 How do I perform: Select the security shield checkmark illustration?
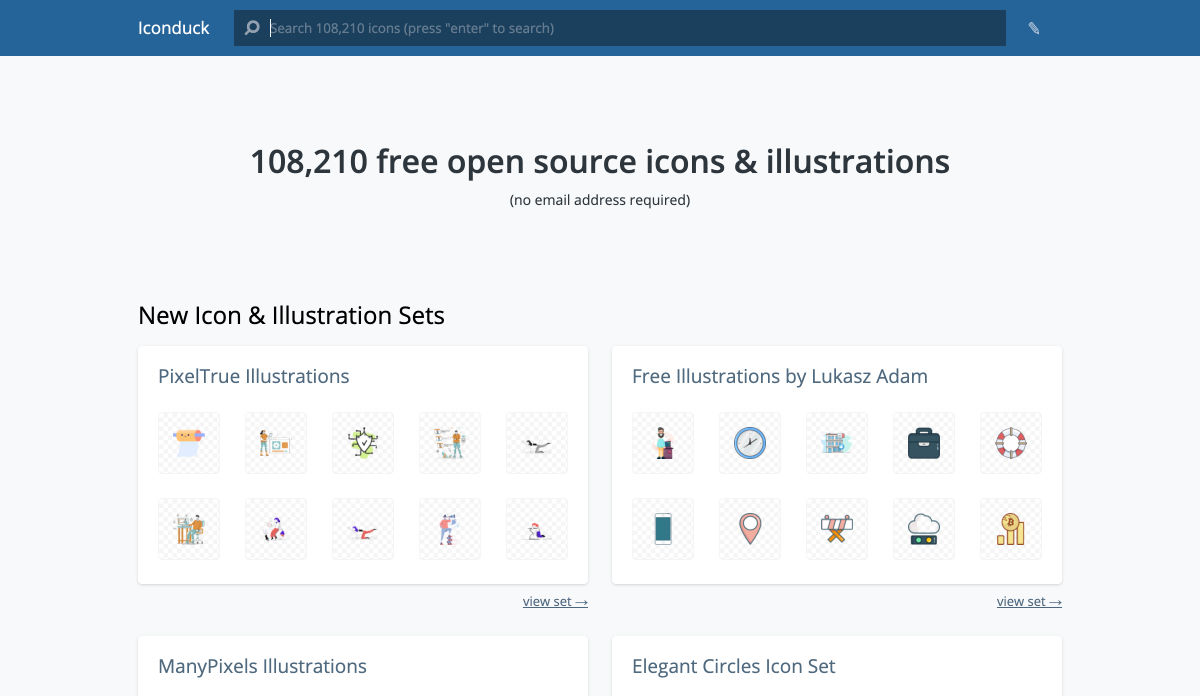[x=363, y=443]
